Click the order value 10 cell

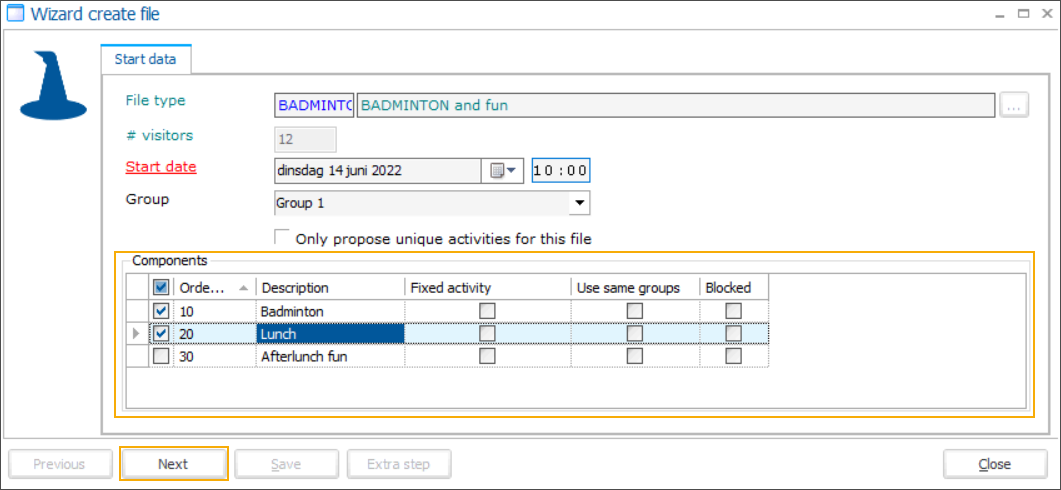pyautogui.click(x=215, y=311)
